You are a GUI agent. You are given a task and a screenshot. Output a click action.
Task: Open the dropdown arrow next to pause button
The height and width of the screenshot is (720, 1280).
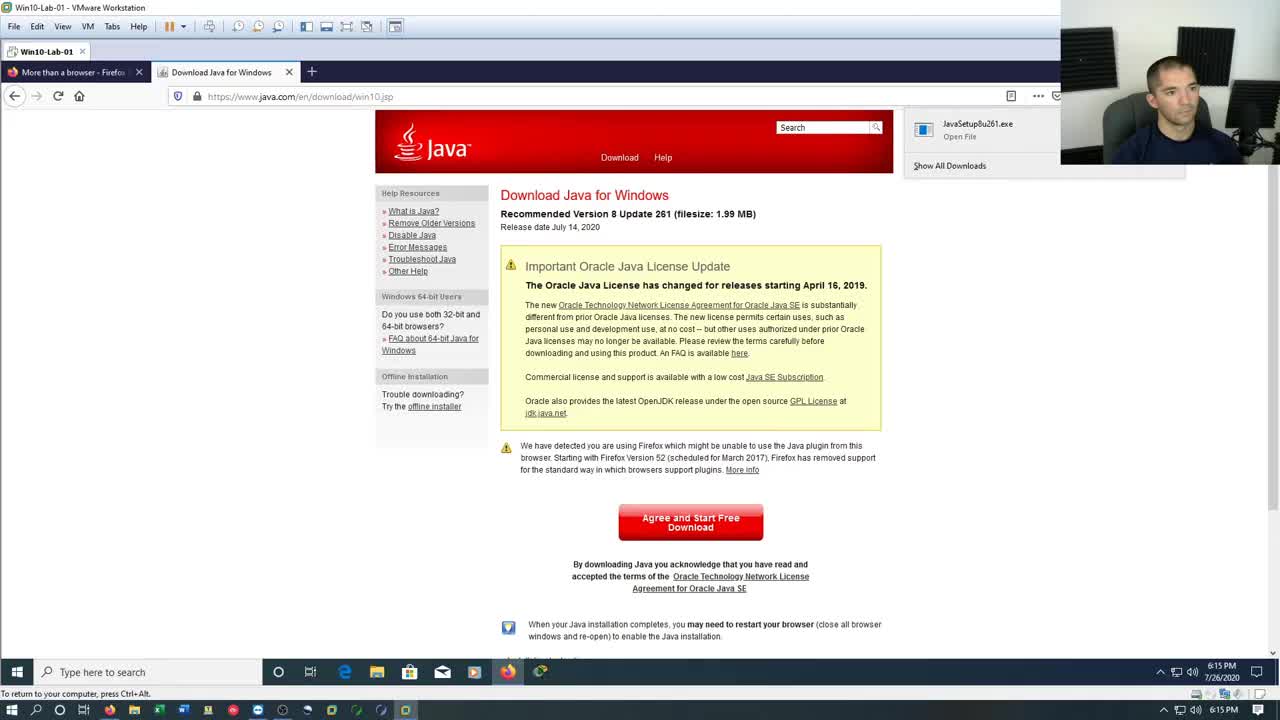pos(183,27)
